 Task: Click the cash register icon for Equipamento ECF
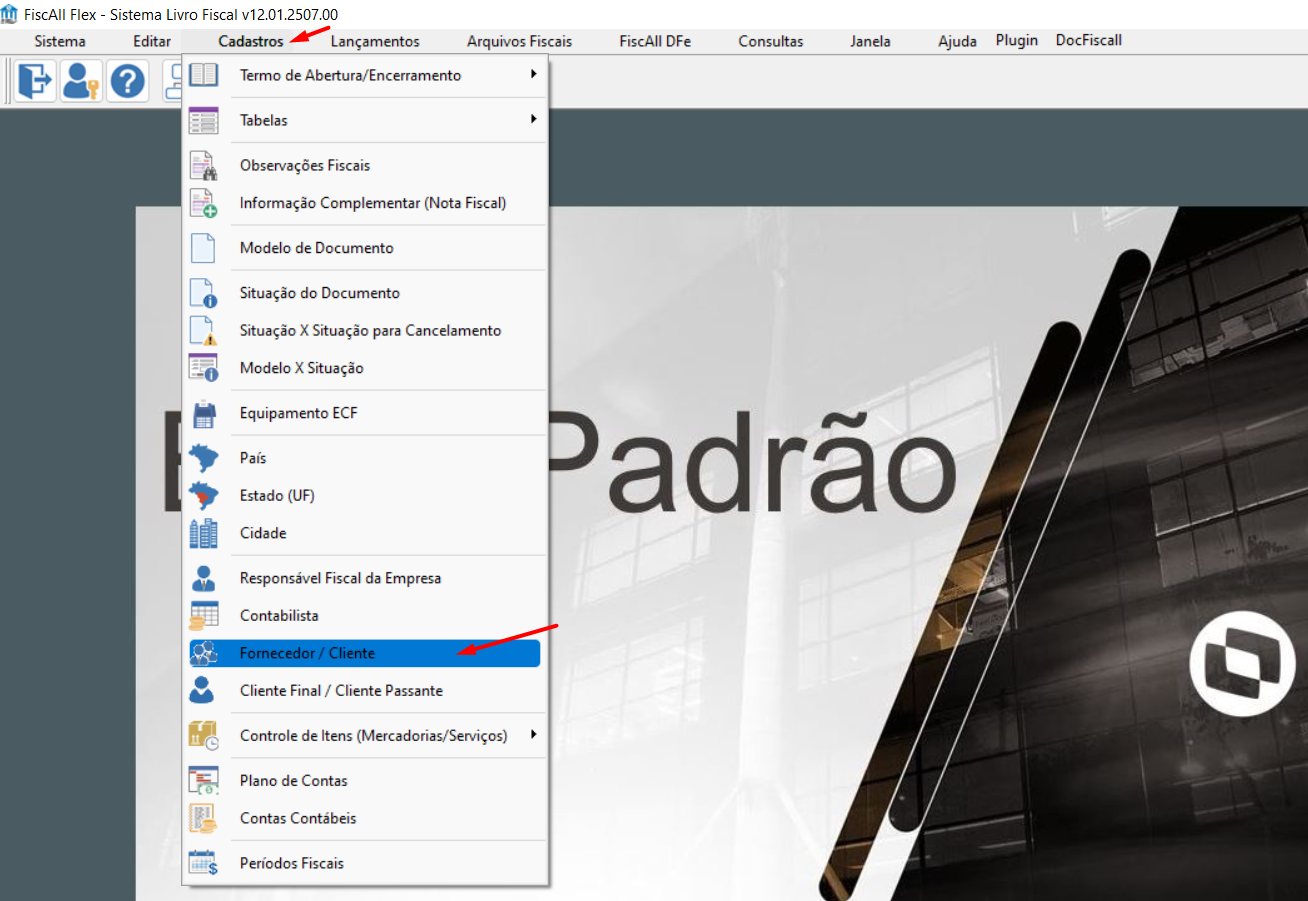tap(204, 413)
